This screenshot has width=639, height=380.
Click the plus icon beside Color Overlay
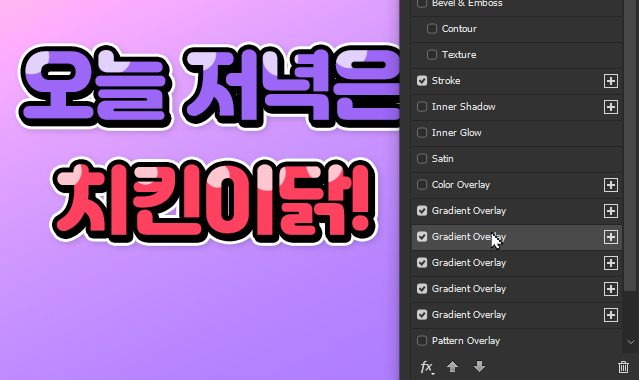[x=610, y=185]
